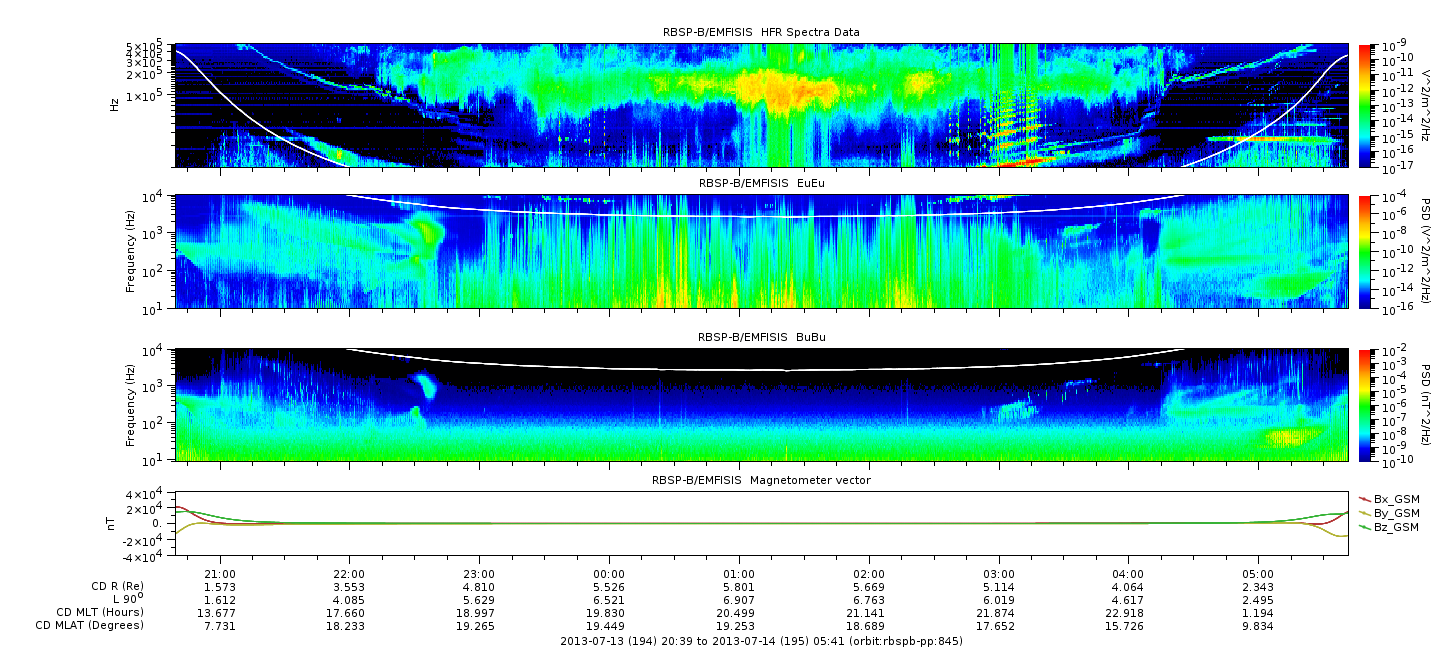Select the Bz_GSM legend entry
The image size is (1447, 658).
1396,526
